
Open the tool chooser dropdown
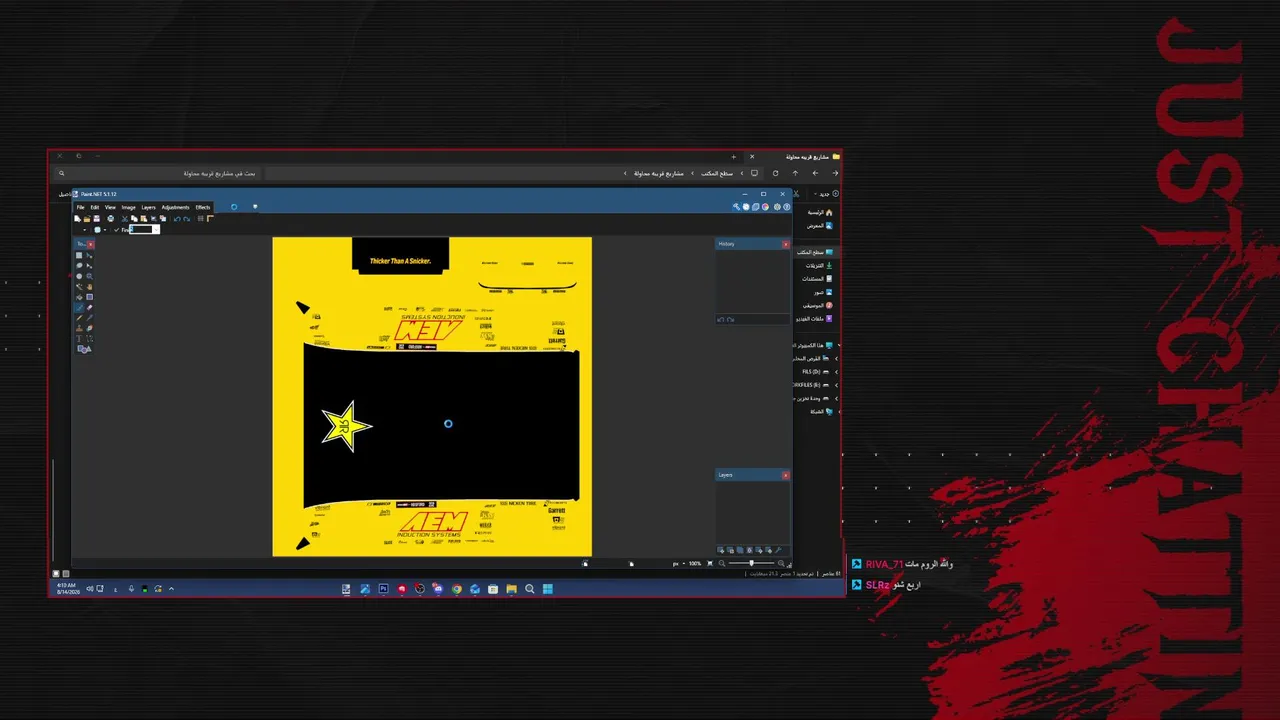point(83,230)
